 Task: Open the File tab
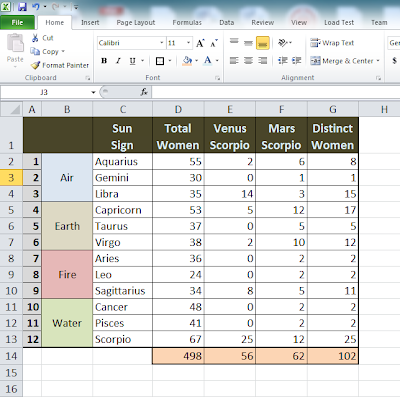click(x=17, y=22)
